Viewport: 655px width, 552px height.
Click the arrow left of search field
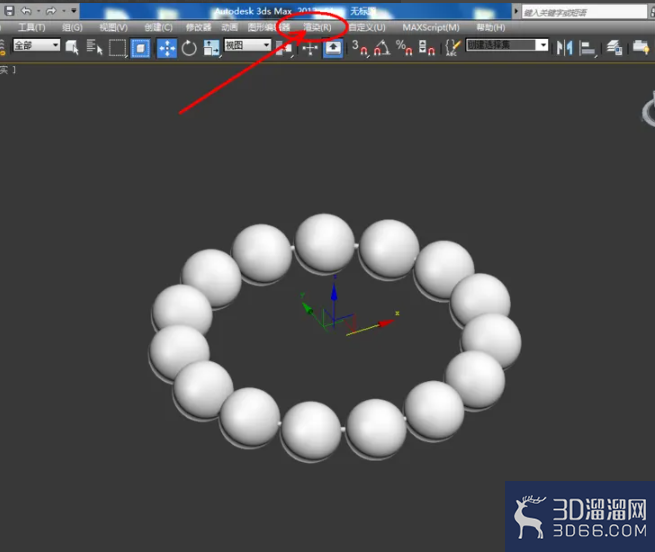pyautogui.click(x=516, y=11)
